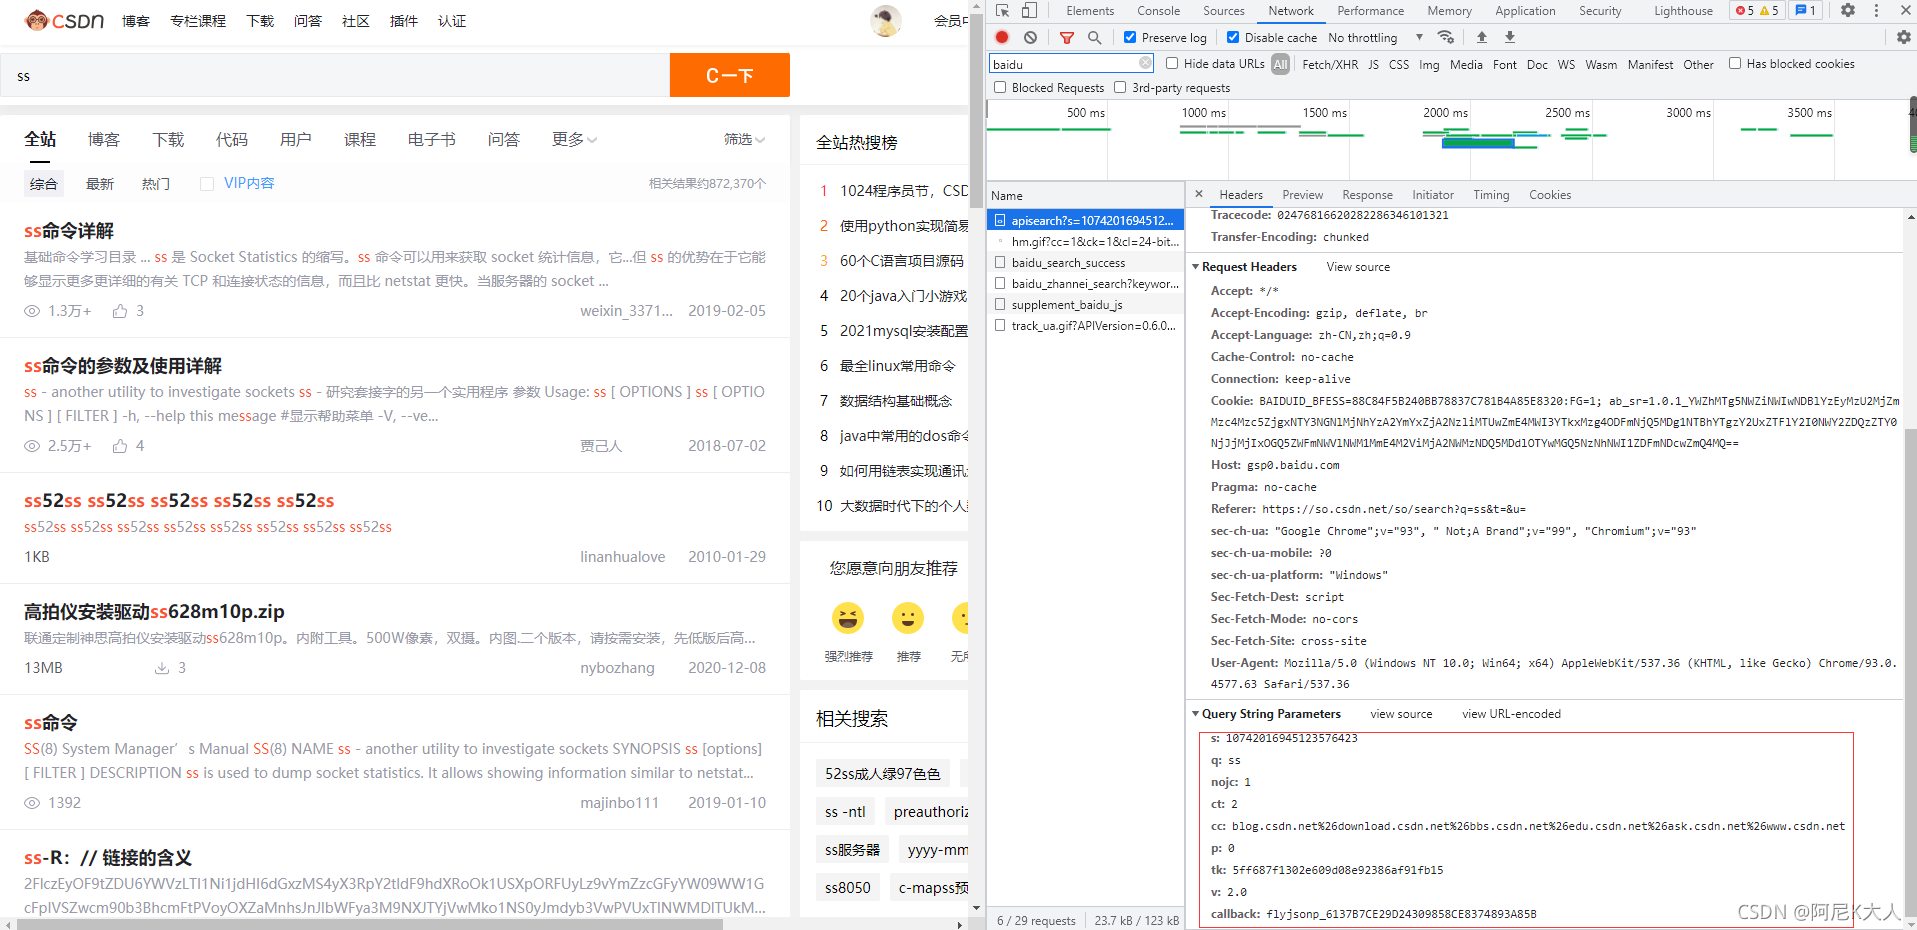Open network conditions wifi icon
Screen dimensions: 1917x930
tap(1446, 37)
